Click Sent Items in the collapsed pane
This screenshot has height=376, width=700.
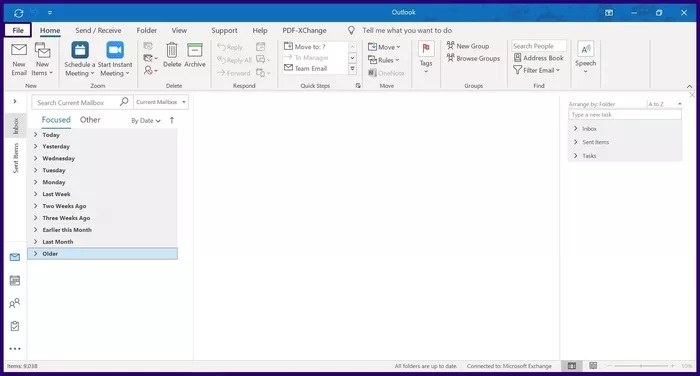click(x=16, y=158)
